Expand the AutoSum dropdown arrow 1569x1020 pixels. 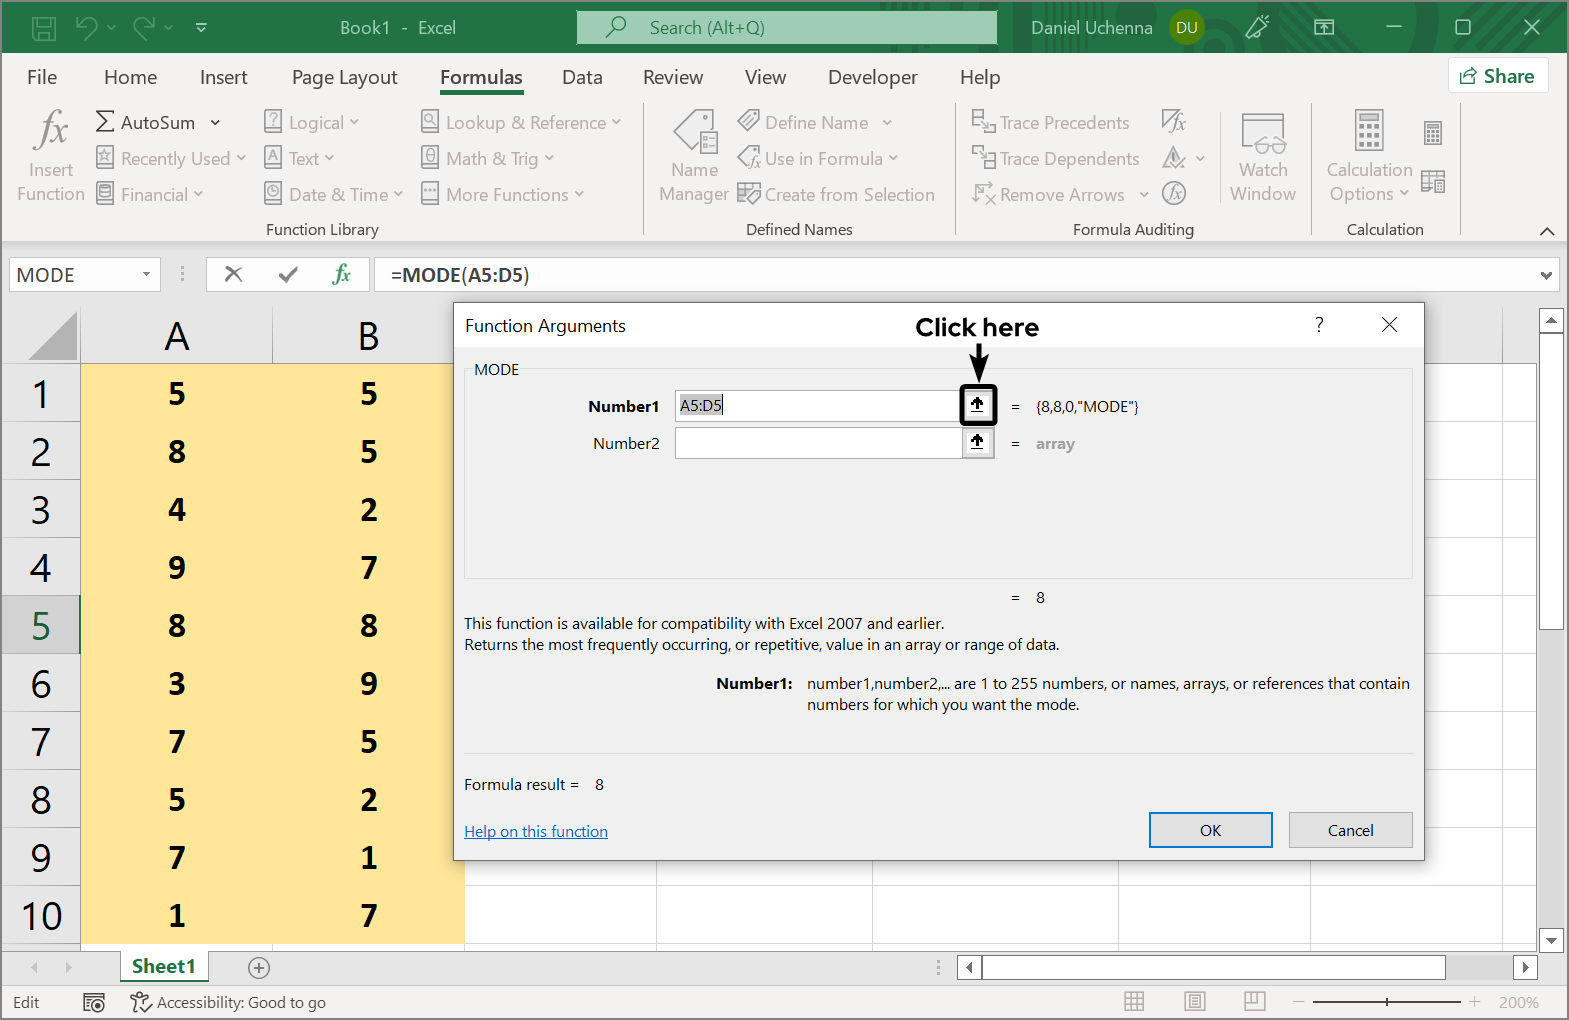[x=215, y=123]
